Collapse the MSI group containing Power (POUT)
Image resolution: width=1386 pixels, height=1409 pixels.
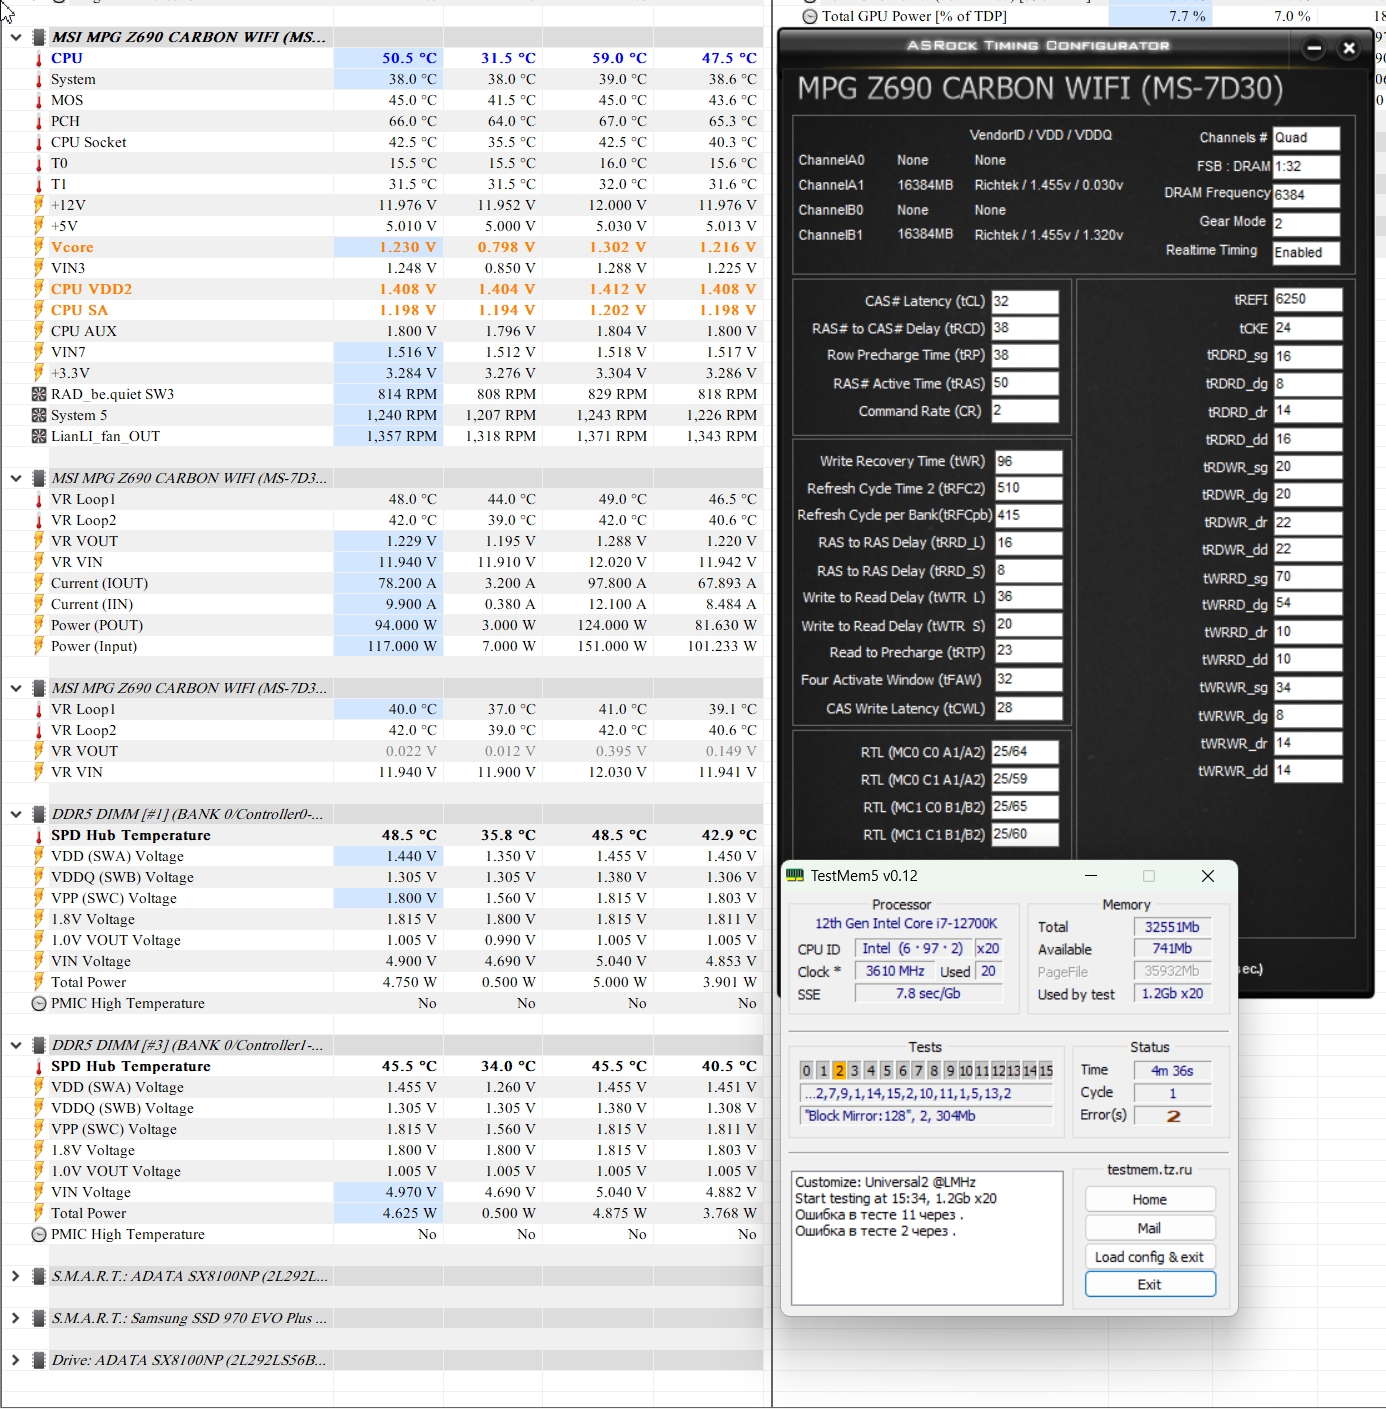tap(16, 478)
